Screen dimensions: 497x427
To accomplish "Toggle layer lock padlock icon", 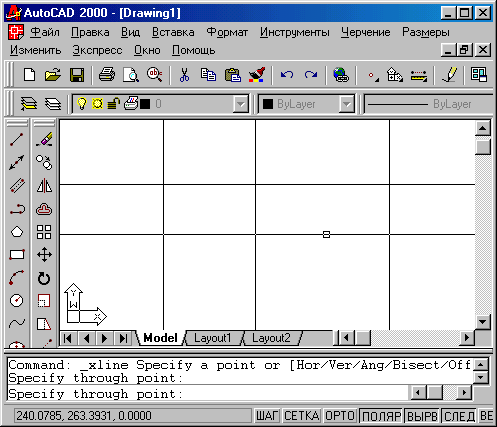I will (113, 104).
